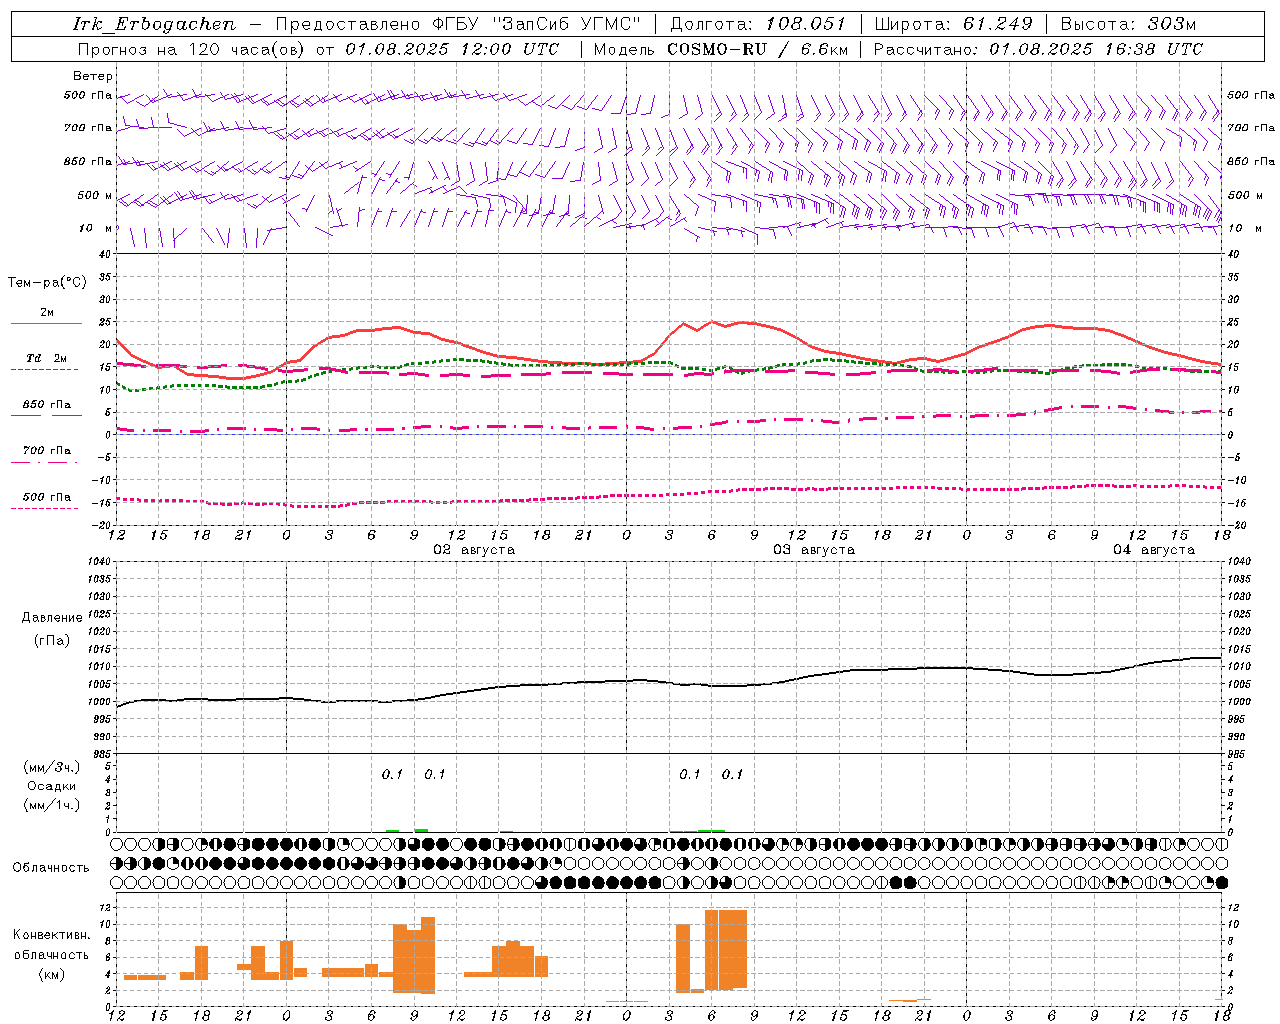The image size is (1280, 1024).
Task: Click the '(мм/3ч.)' precipitation unit label
Action: tap(51, 767)
